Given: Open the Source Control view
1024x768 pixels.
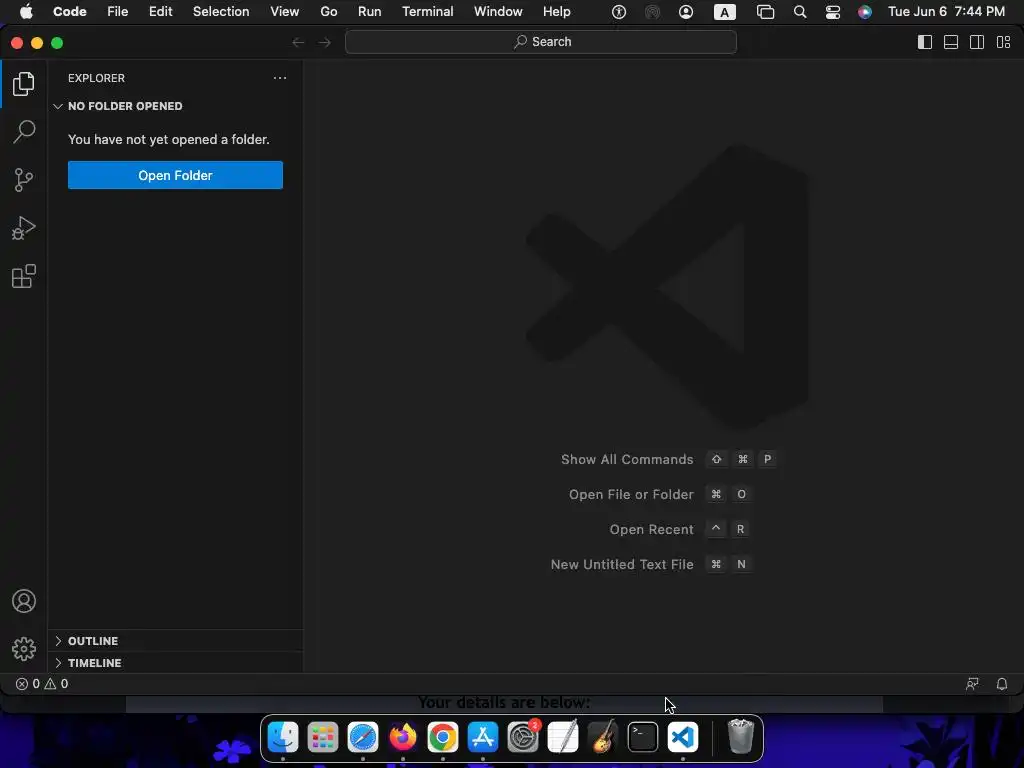Looking at the screenshot, I should coord(24,180).
